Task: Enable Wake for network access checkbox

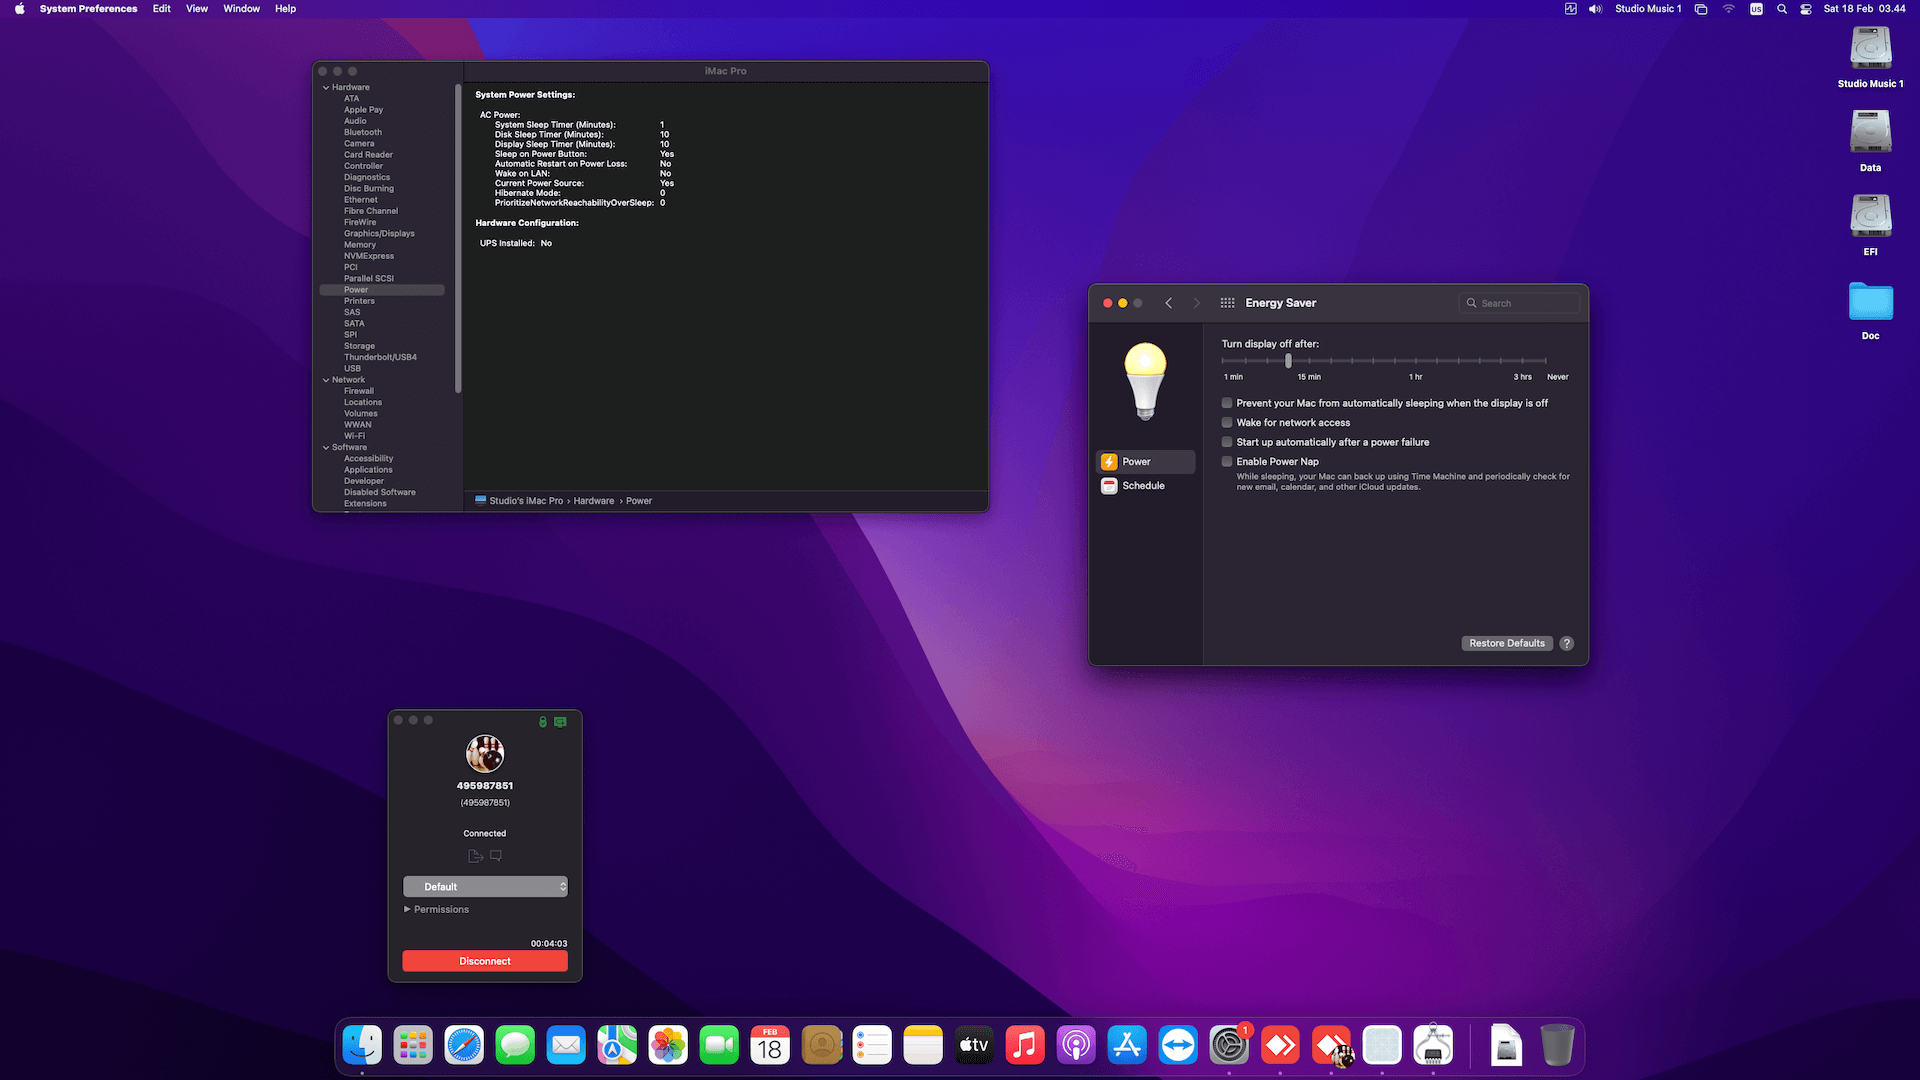Action: (x=1227, y=423)
